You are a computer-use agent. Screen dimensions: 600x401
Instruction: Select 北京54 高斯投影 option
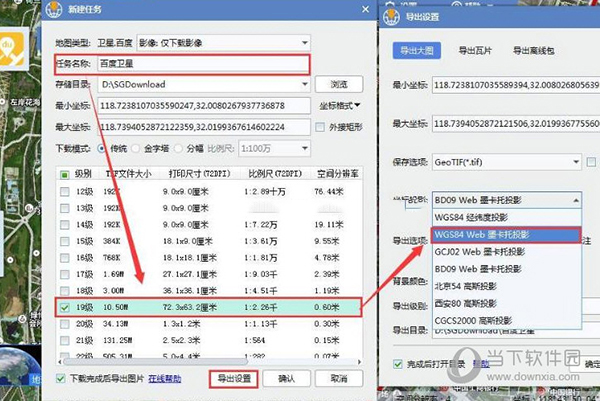click(507, 286)
